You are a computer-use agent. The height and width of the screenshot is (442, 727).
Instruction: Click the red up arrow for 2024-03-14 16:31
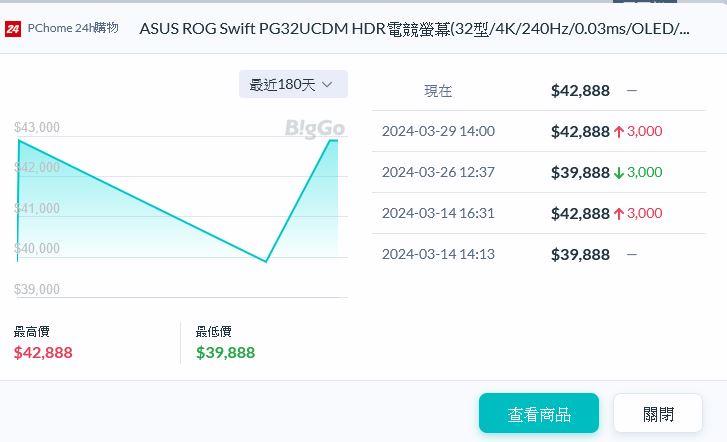619,213
